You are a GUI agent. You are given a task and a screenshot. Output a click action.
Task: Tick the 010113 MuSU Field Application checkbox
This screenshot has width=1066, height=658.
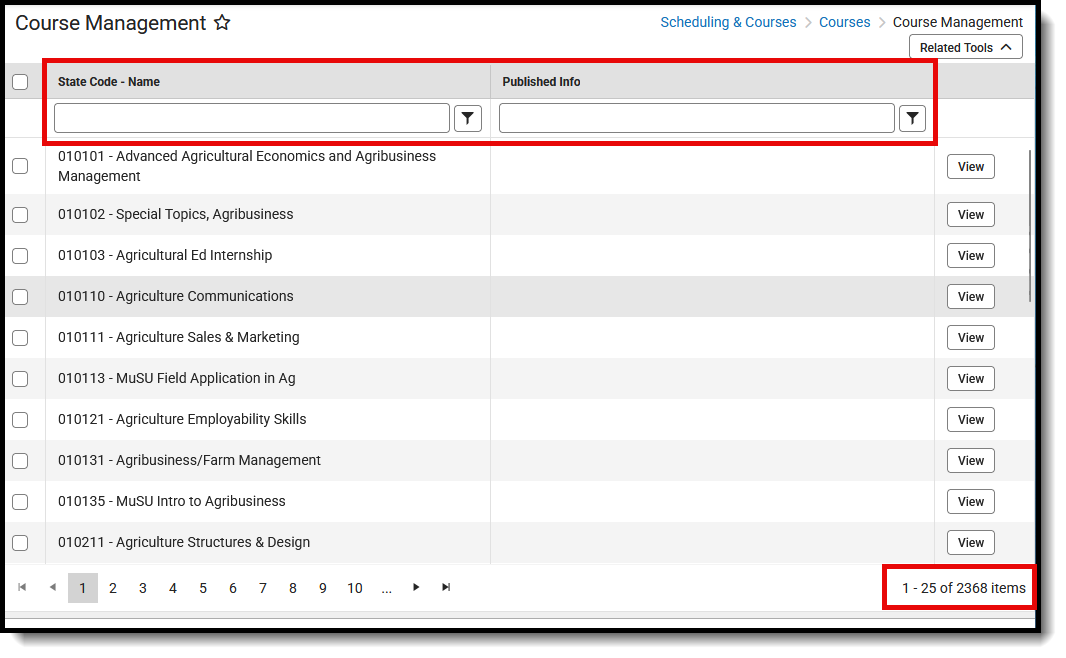[x=20, y=379]
